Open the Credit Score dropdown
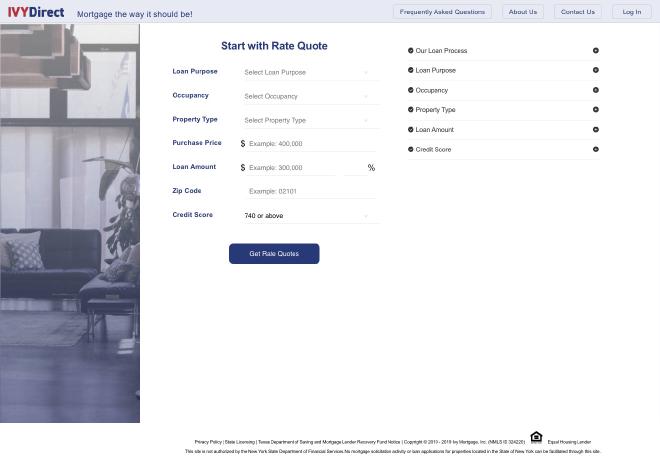 (306, 215)
